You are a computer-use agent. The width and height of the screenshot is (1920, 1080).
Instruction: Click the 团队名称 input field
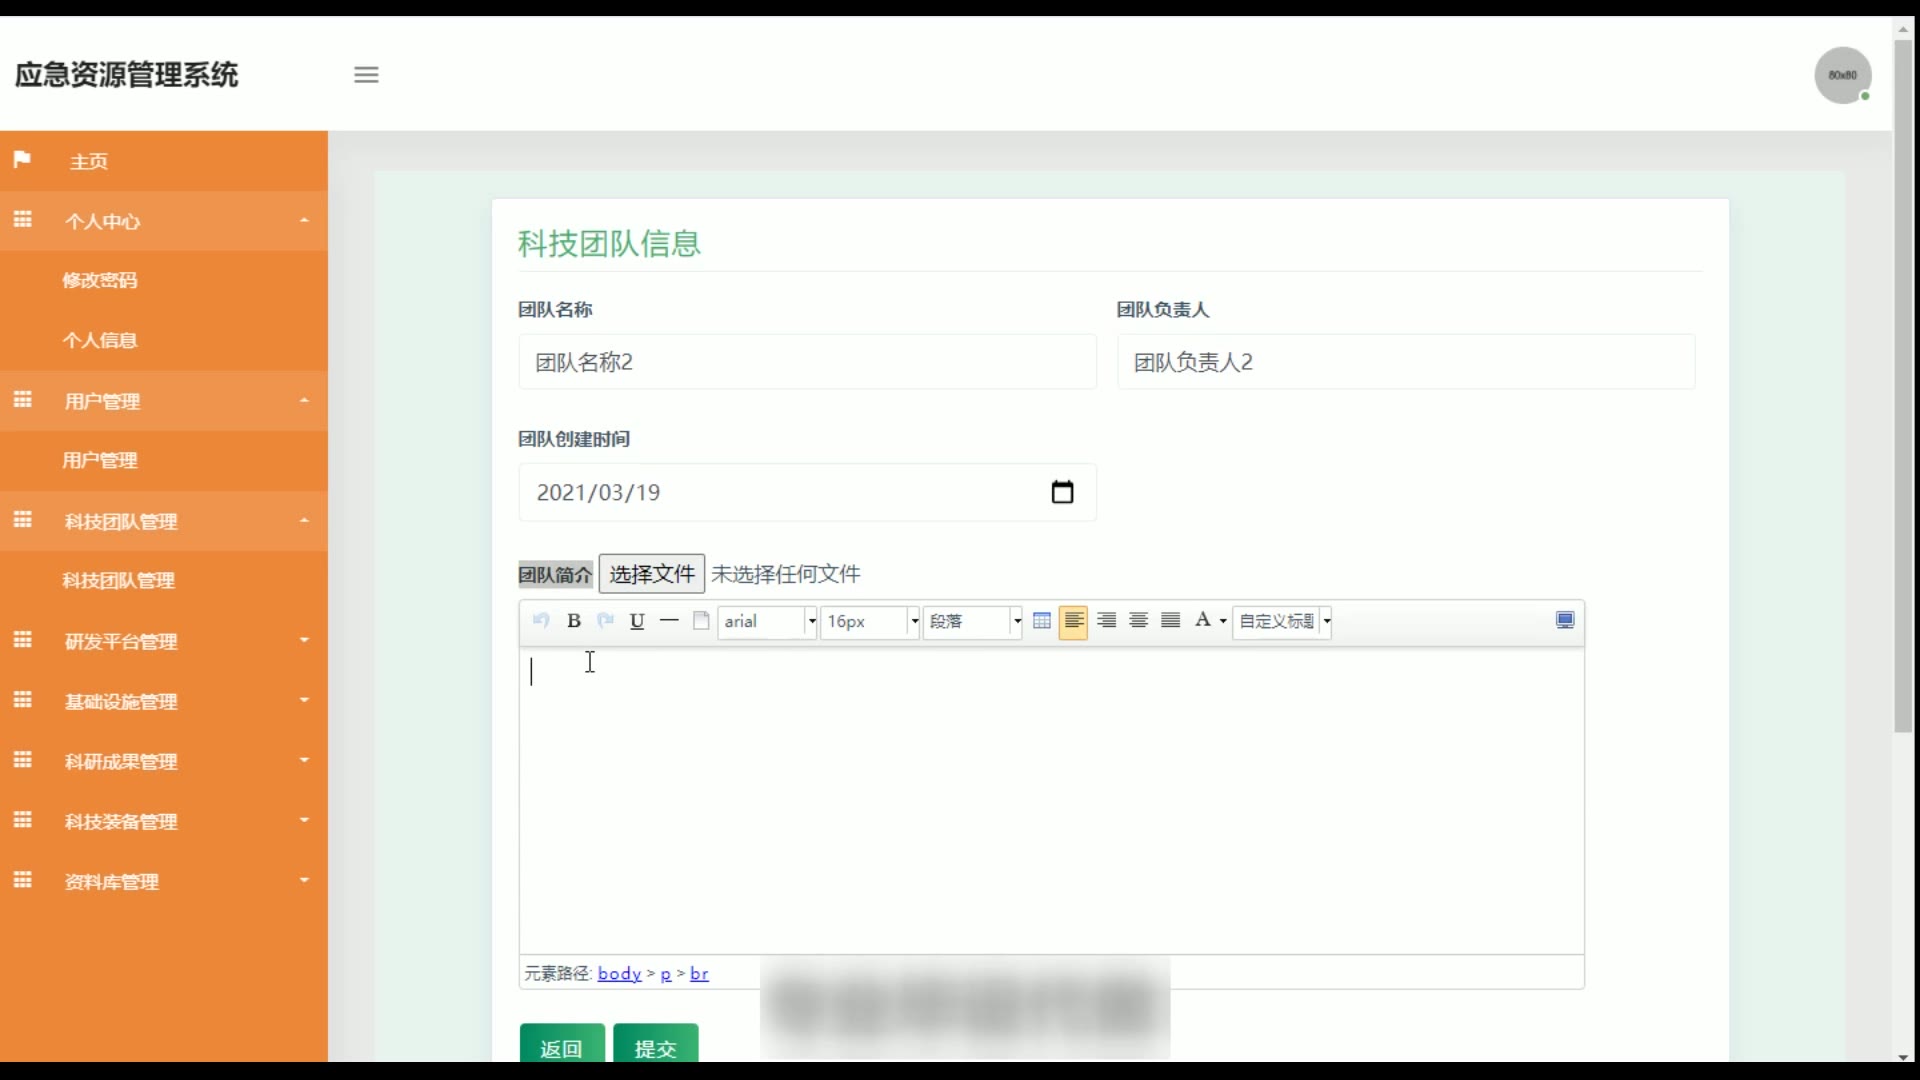coord(806,362)
